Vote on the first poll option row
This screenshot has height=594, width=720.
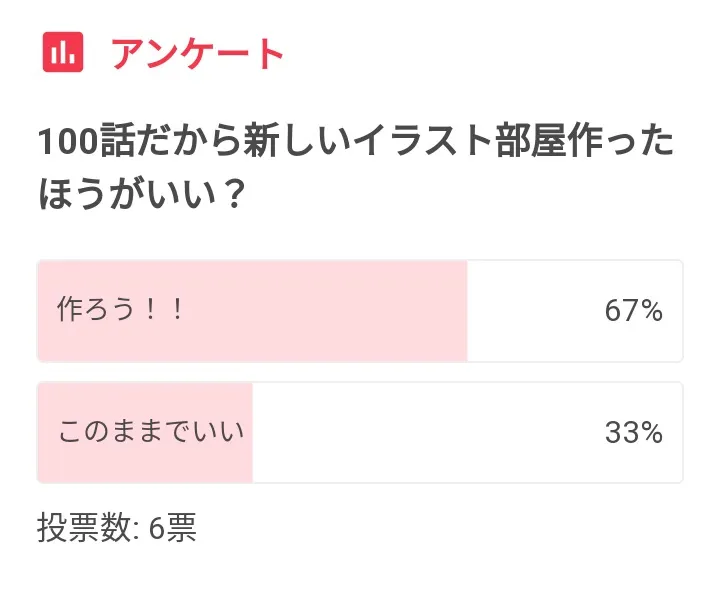360,311
